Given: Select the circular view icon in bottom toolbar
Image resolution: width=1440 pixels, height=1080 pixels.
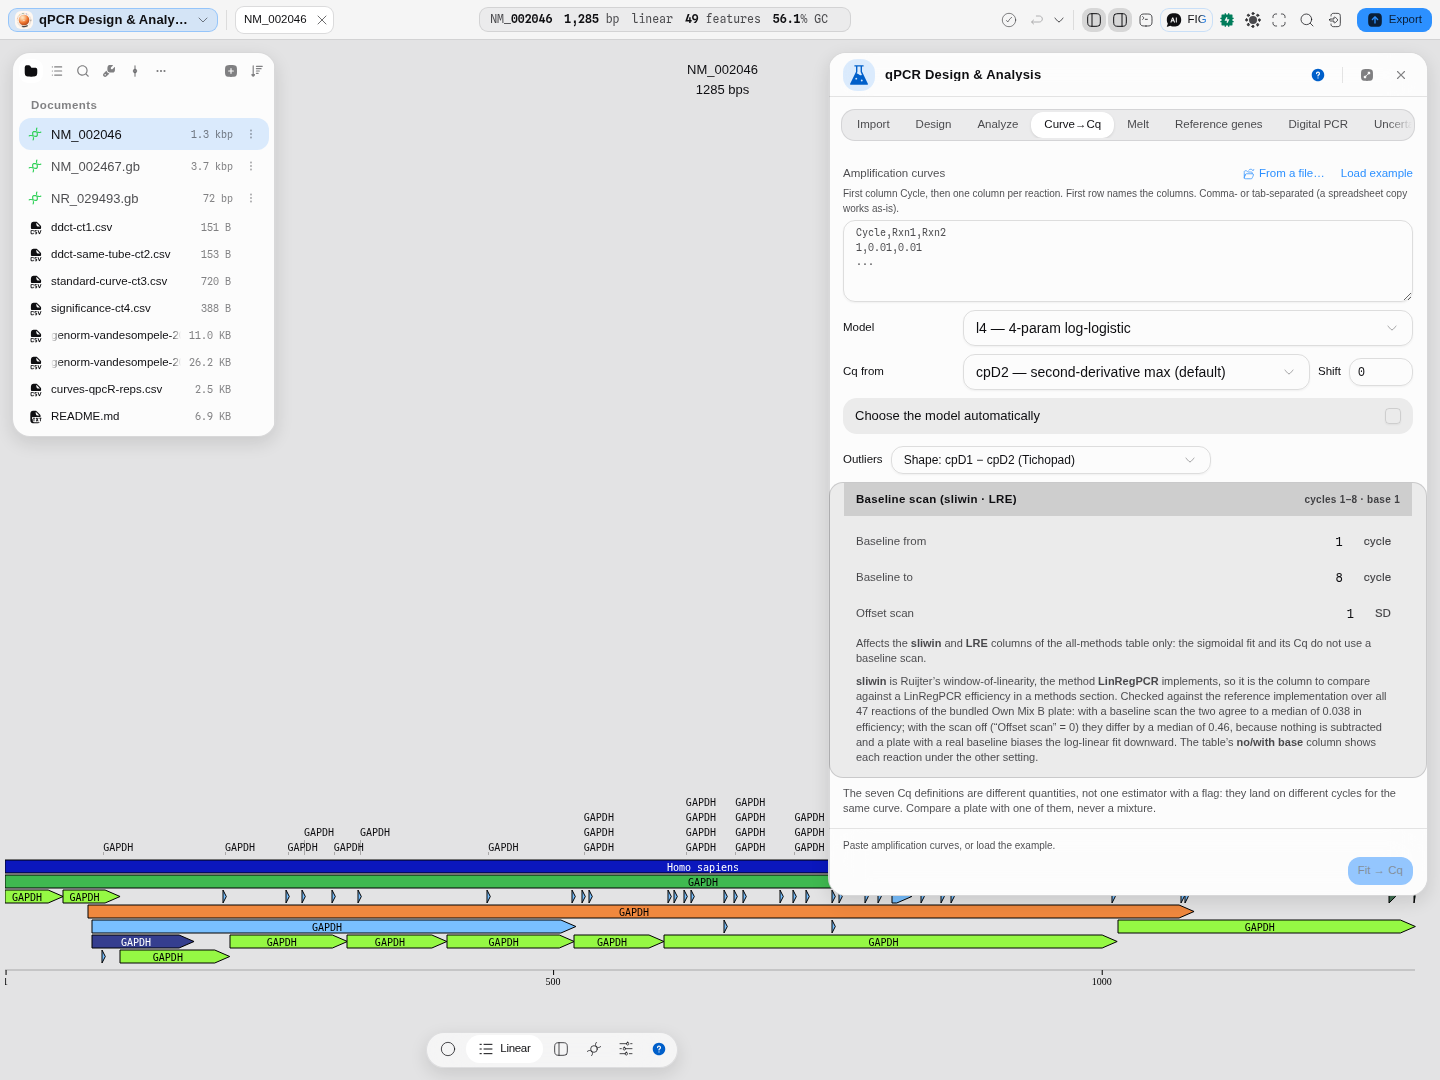Looking at the screenshot, I should pos(448,1049).
